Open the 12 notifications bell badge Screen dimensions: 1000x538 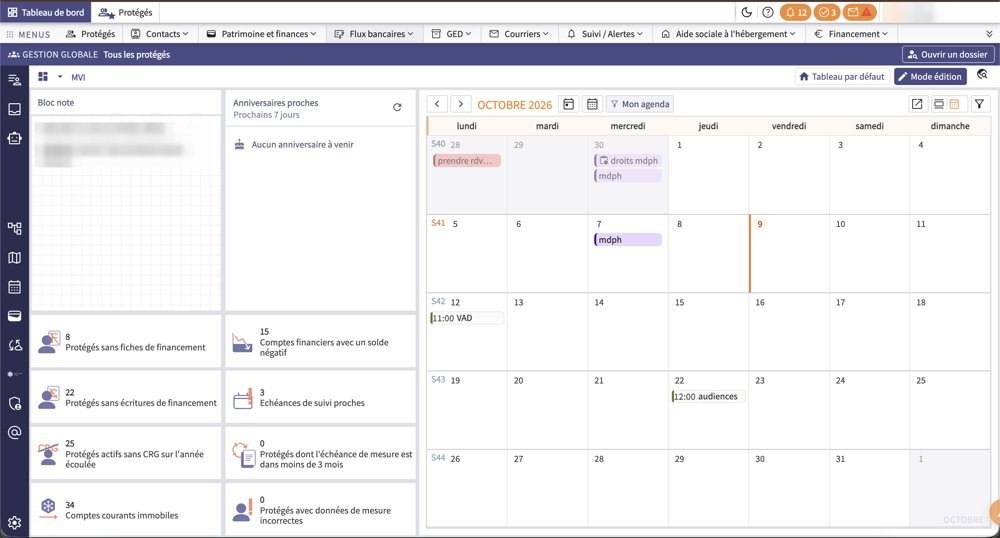795,12
